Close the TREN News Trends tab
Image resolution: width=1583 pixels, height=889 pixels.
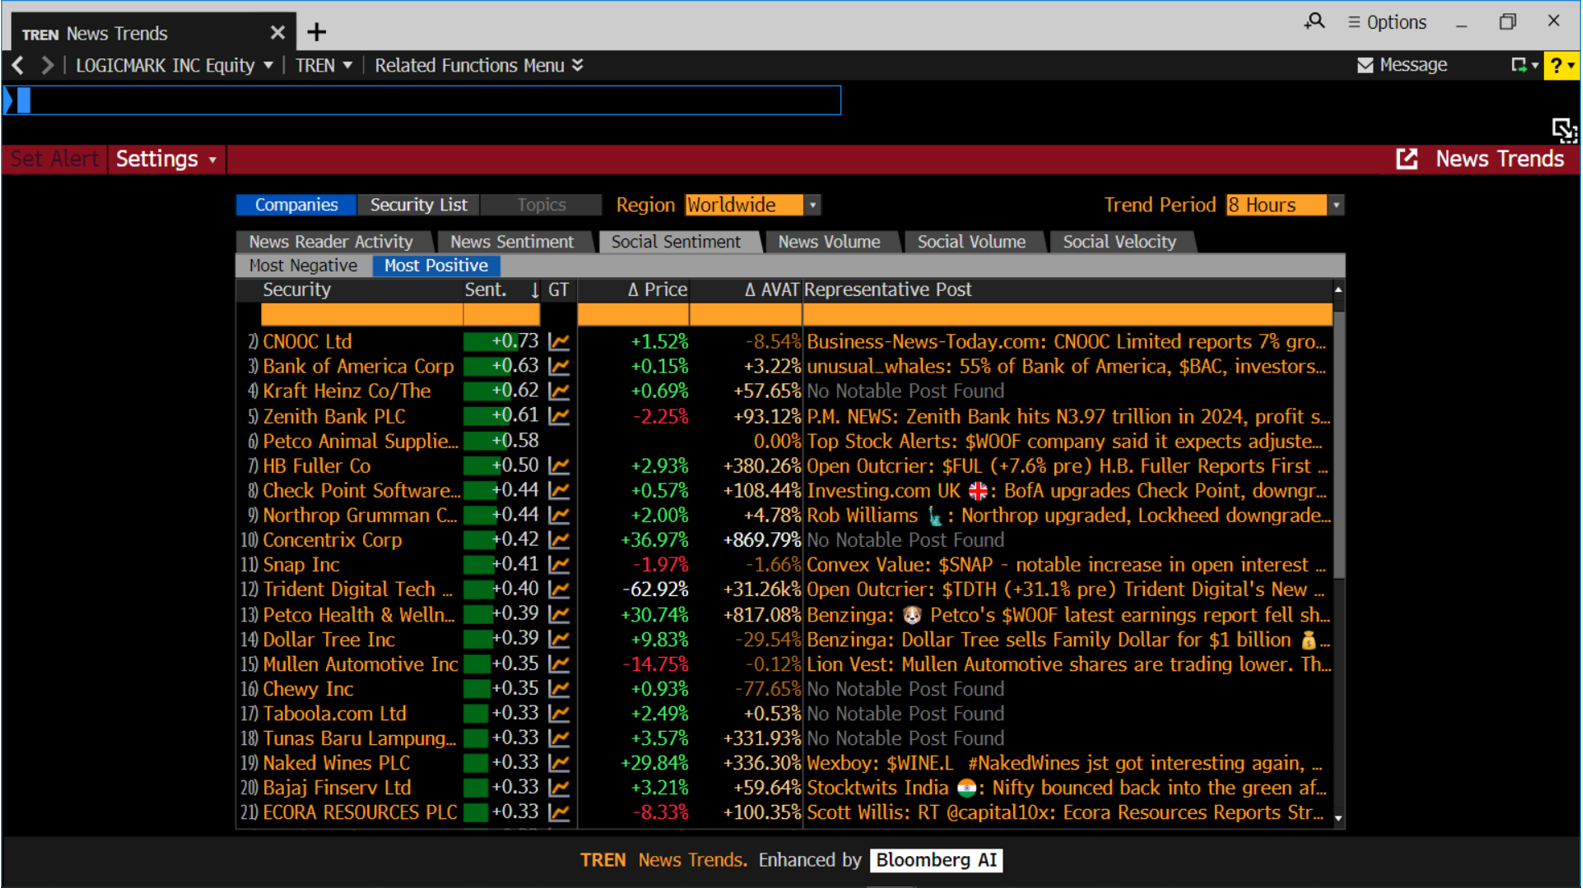click(278, 33)
